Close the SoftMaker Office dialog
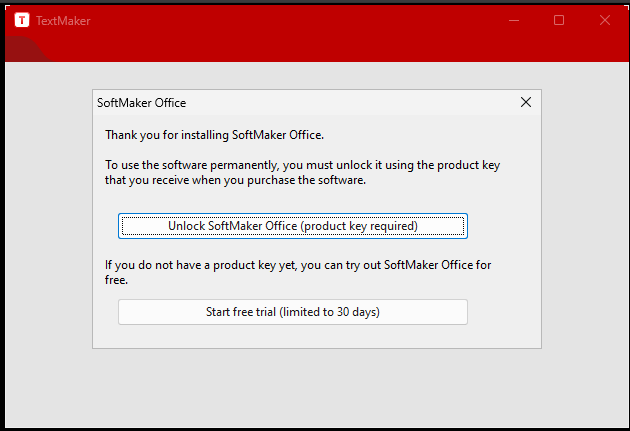 coord(526,102)
